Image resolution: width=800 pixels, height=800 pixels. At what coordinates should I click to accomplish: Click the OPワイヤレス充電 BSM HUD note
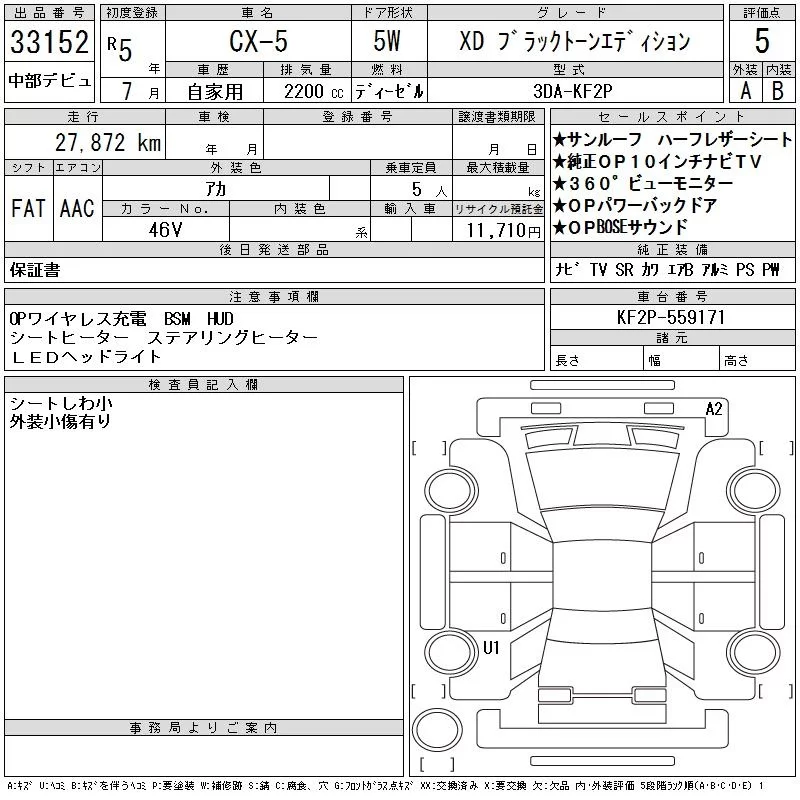point(121,319)
